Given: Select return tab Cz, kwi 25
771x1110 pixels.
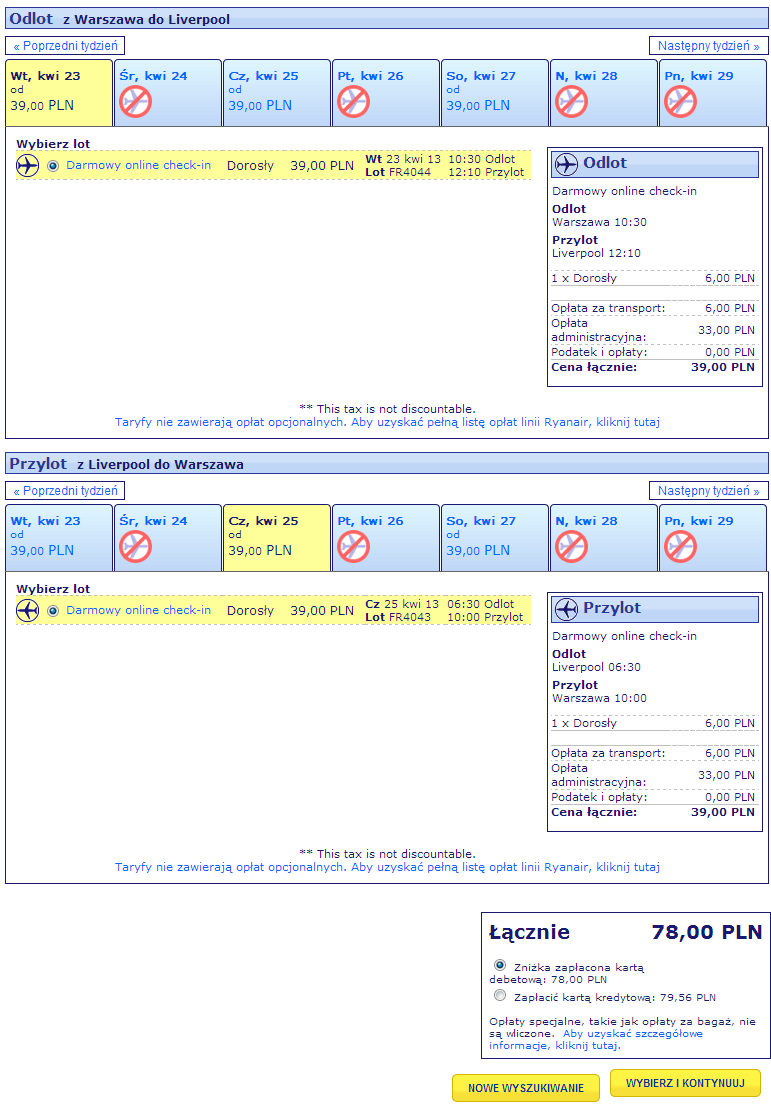Looking at the screenshot, I should [277, 538].
